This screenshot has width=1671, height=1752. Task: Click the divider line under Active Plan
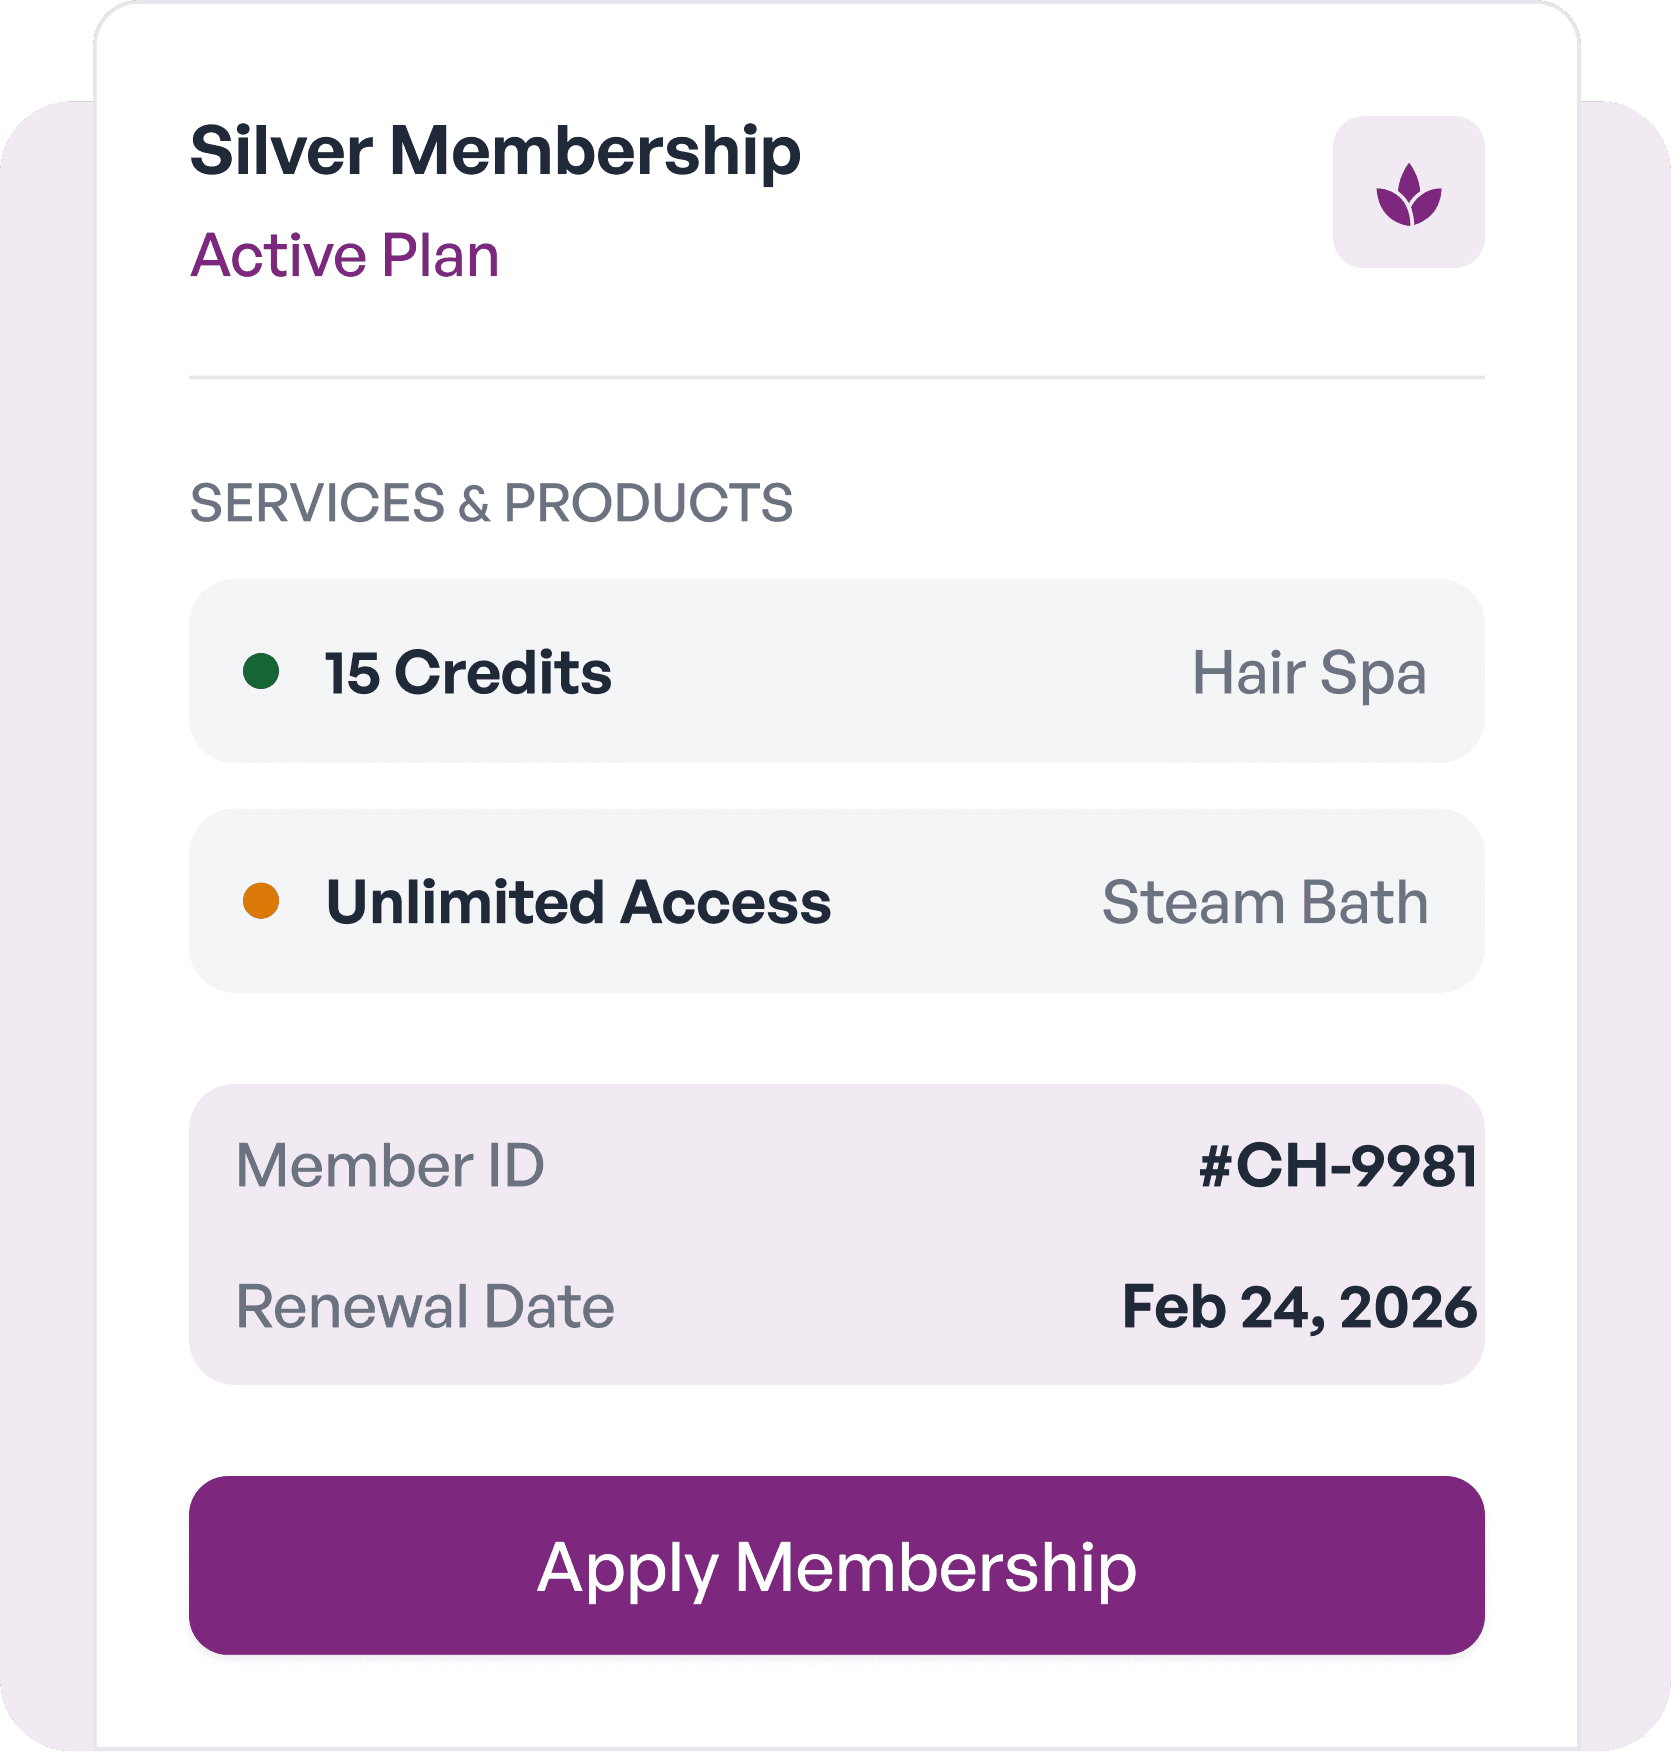tap(836, 378)
